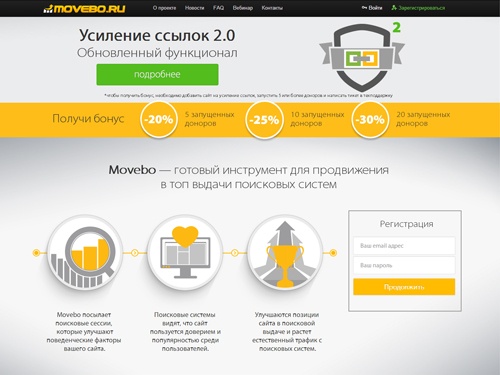Click the yellow Продолжить button
Image resolution: width=500 pixels, height=375 pixels.
404,287
